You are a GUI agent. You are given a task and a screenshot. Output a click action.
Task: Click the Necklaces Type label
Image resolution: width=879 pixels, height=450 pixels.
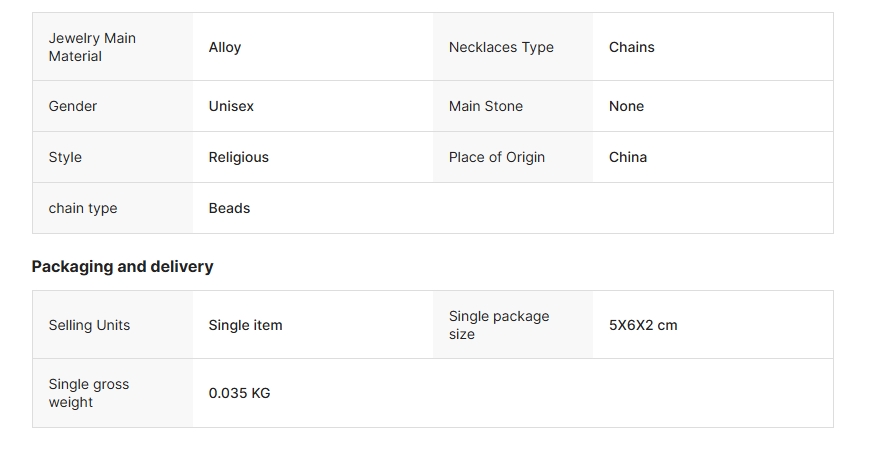tap(501, 47)
